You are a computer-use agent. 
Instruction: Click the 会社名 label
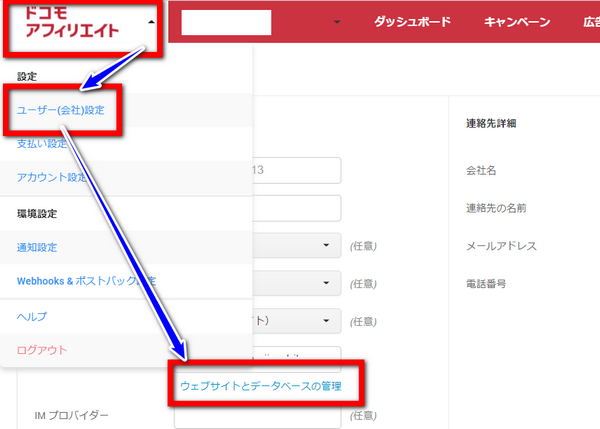pos(481,170)
